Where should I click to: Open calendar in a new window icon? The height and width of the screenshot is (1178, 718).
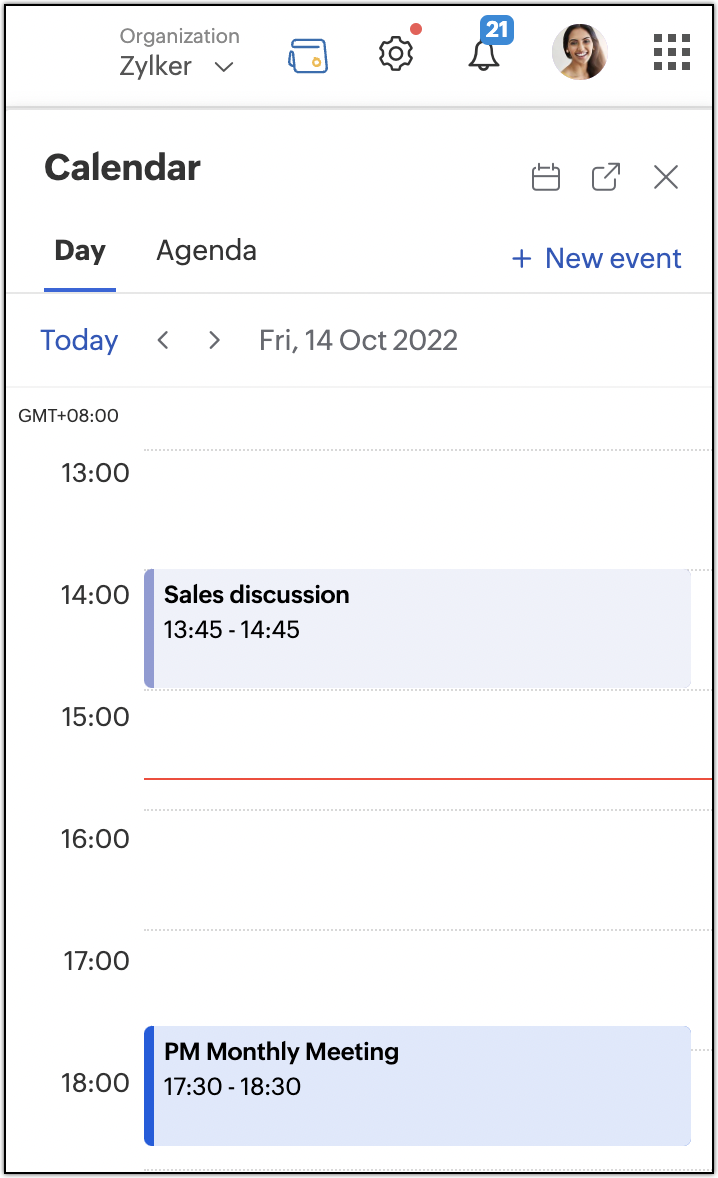click(x=606, y=178)
